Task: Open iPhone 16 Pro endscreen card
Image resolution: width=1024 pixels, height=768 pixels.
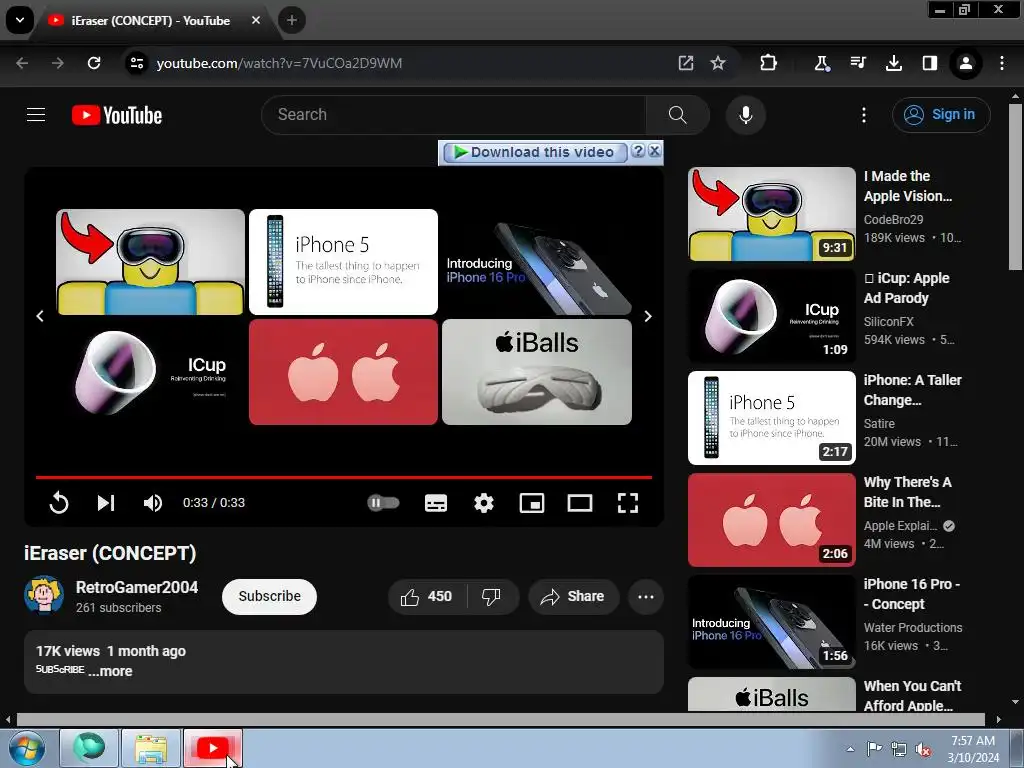Action: coord(537,262)
